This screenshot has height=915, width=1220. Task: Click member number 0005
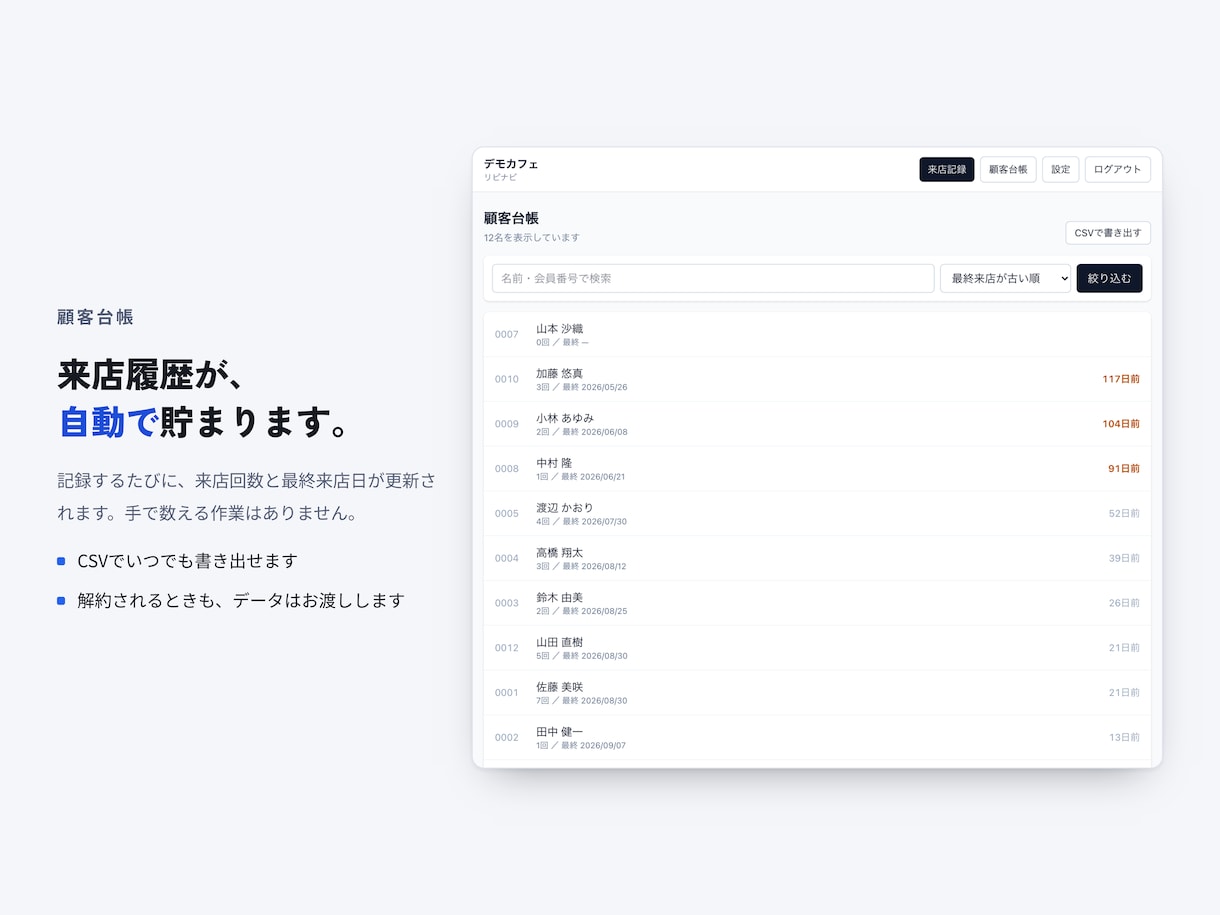tap(507, 514)
